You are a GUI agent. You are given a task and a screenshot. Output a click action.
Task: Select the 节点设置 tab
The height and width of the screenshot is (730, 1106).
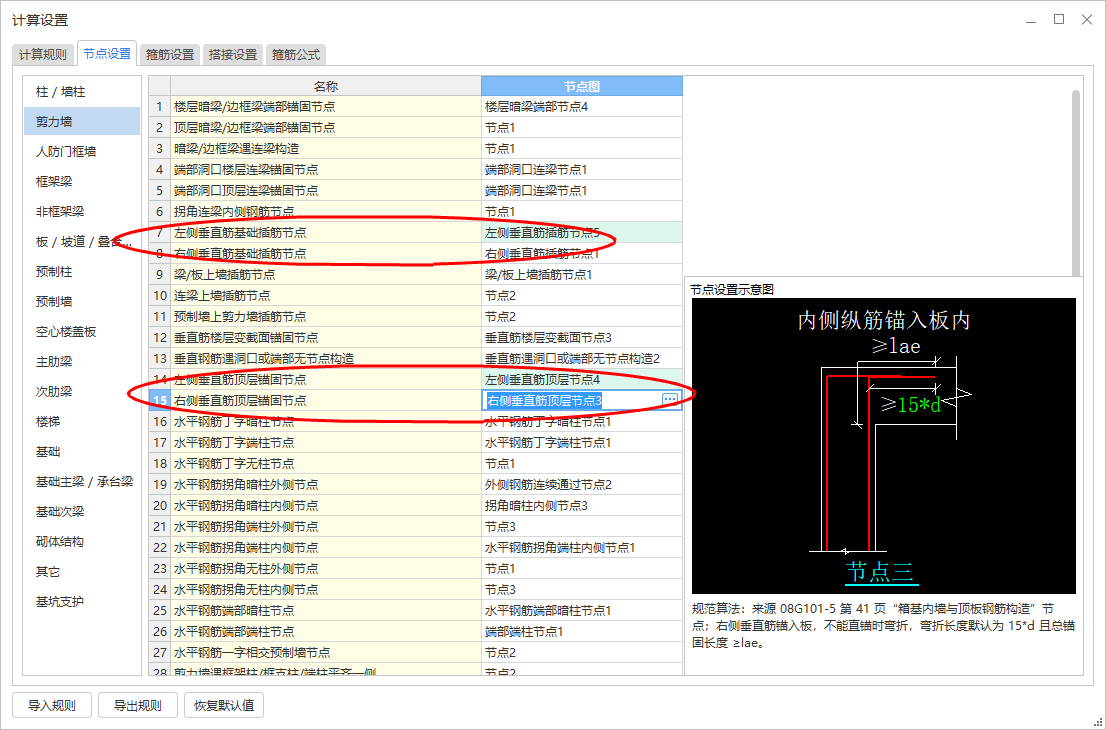(x=107, y=53)
